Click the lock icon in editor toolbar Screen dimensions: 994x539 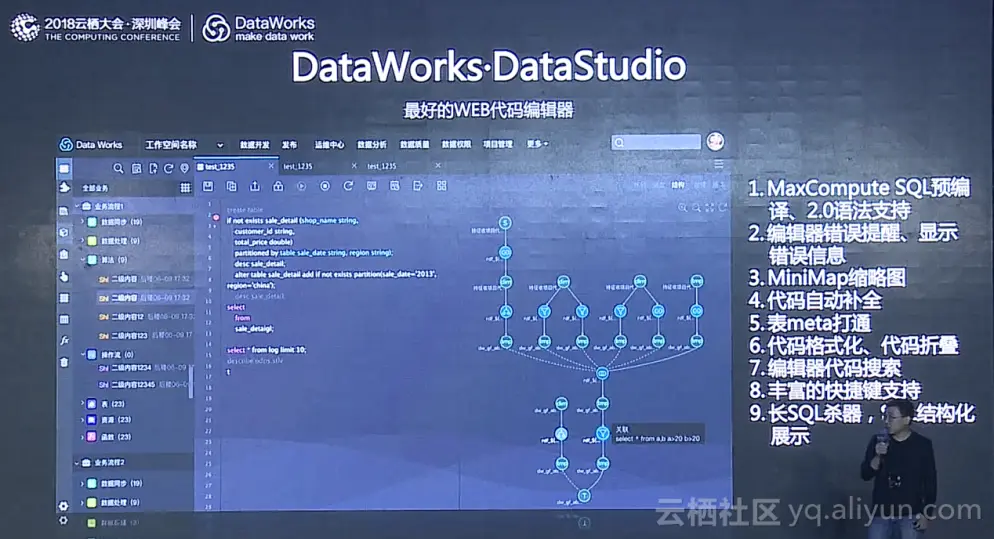point(278,186)
